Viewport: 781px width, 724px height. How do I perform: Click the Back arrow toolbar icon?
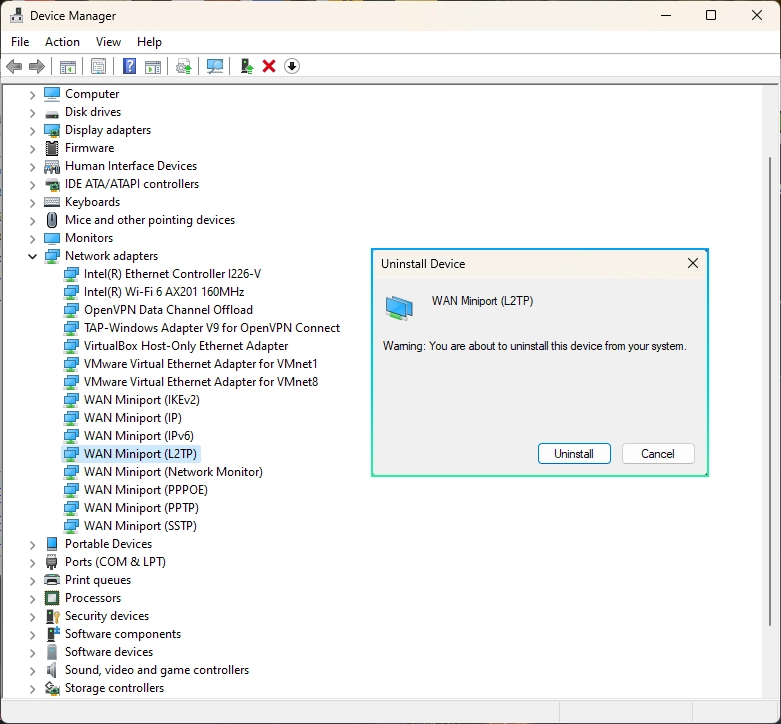click(14, 66)
